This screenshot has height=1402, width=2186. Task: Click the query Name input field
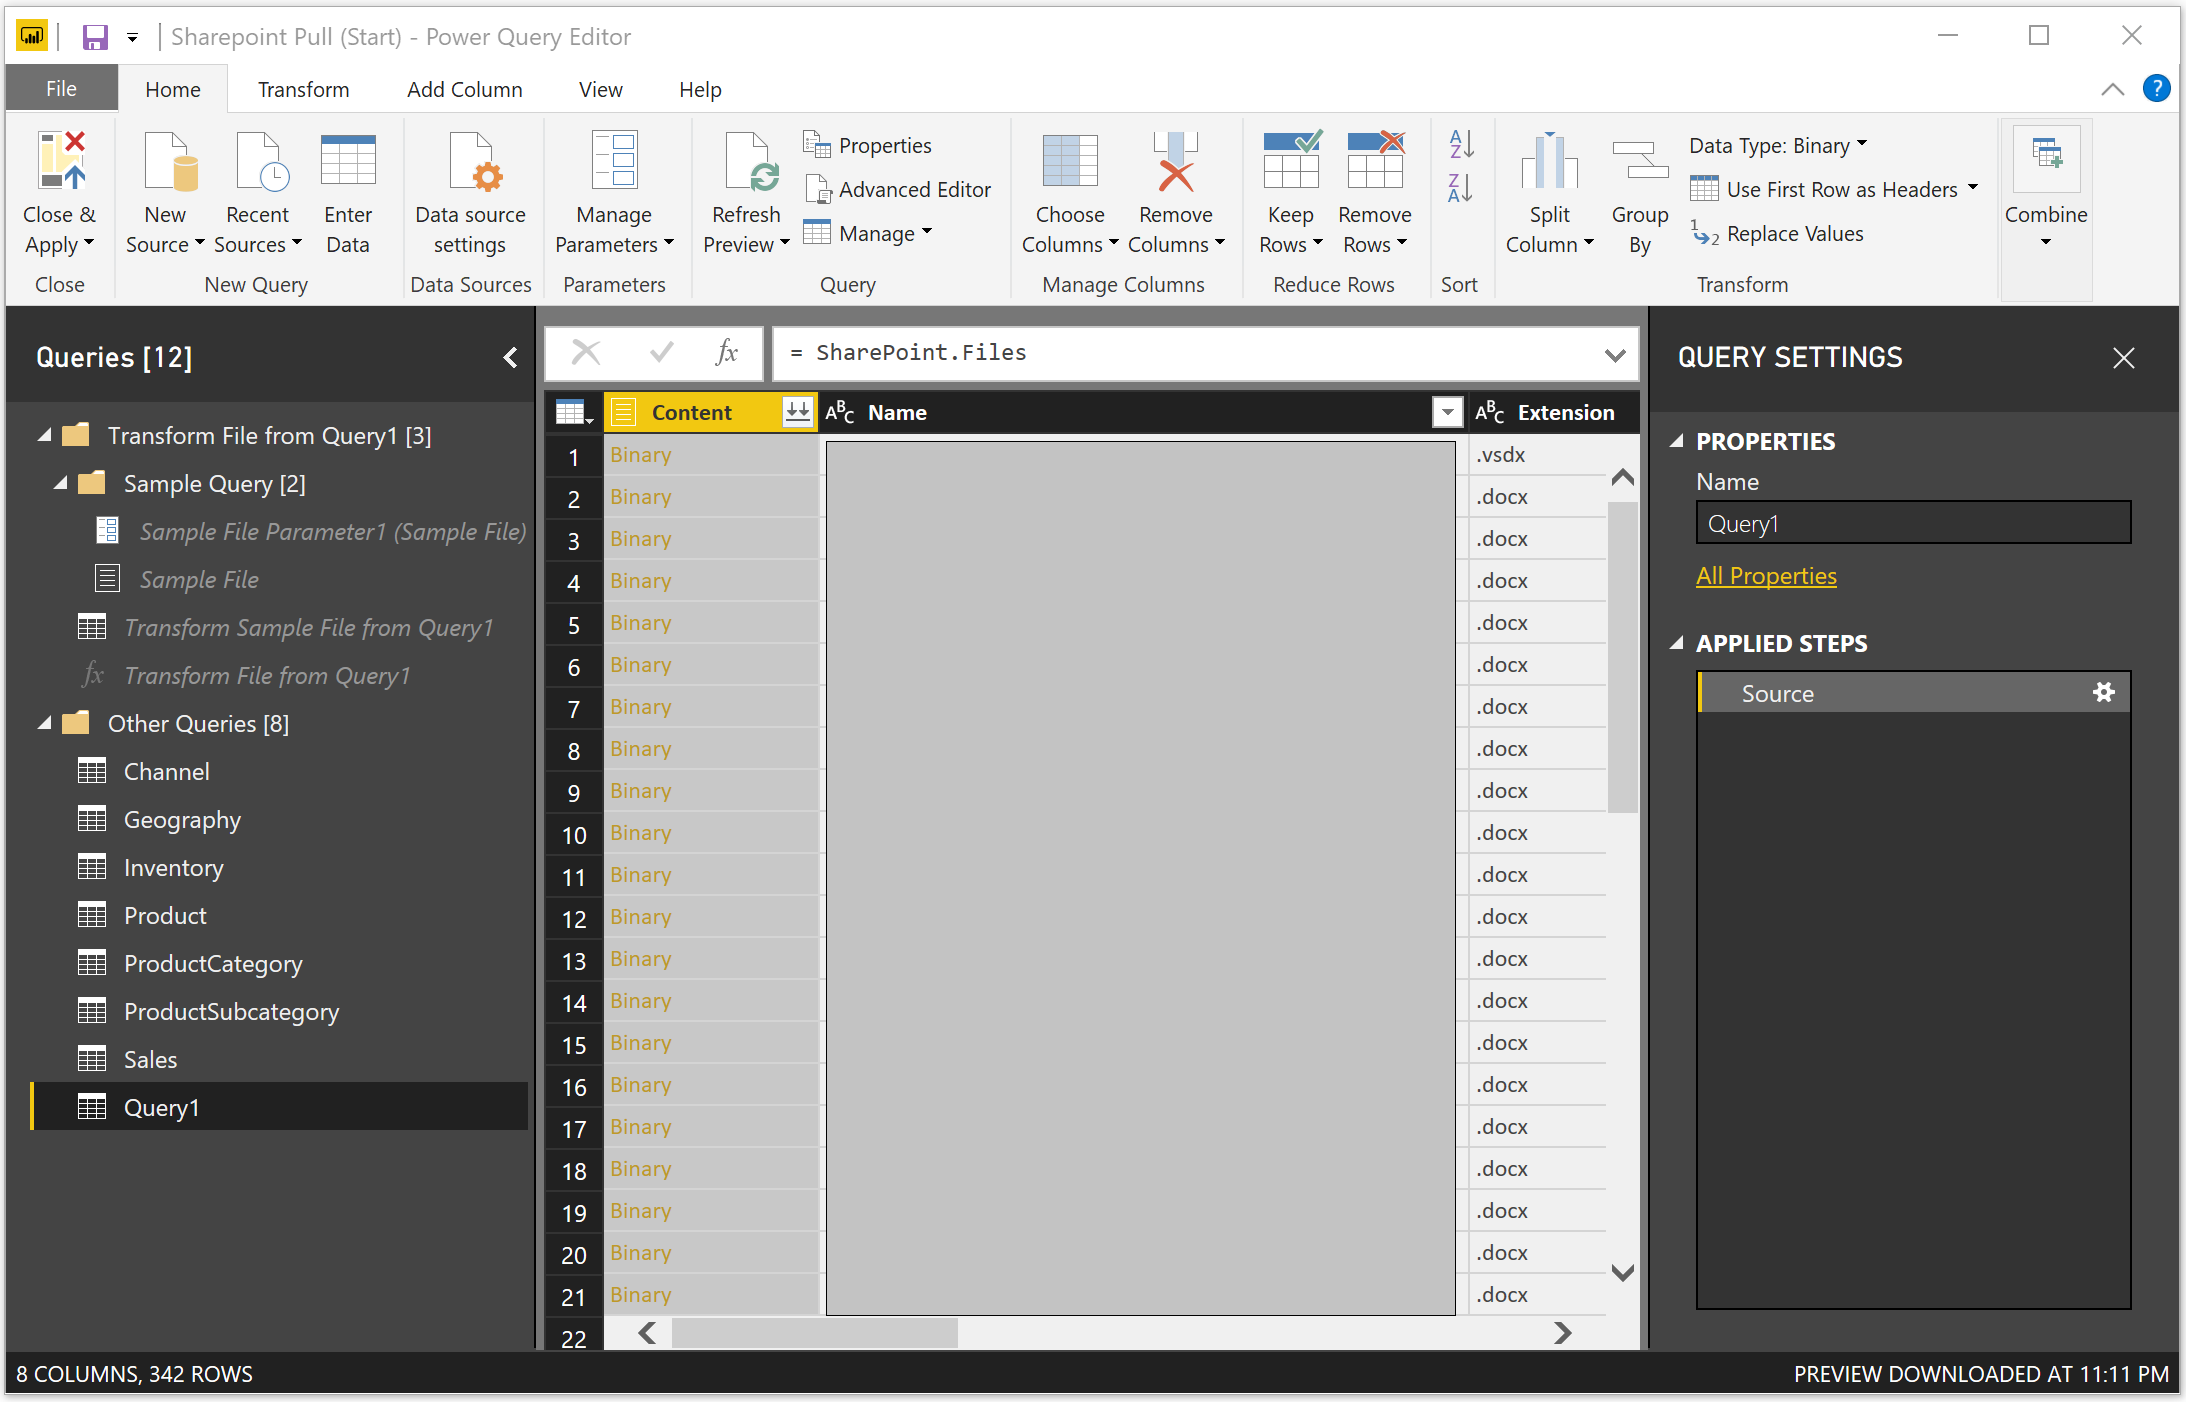[1914, 523]
